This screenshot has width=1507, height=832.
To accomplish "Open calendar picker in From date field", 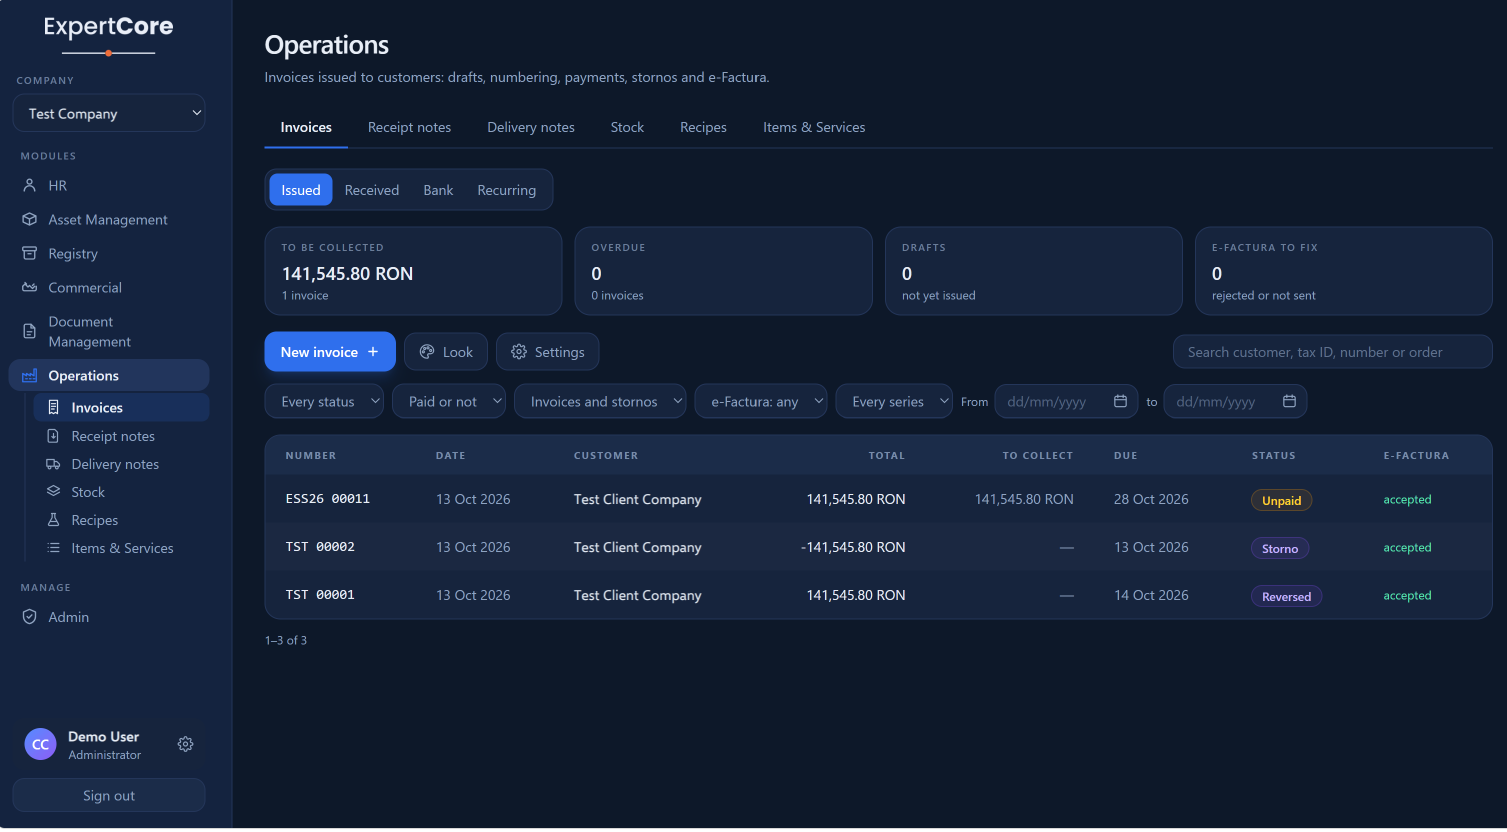I will coord(1120,402).
